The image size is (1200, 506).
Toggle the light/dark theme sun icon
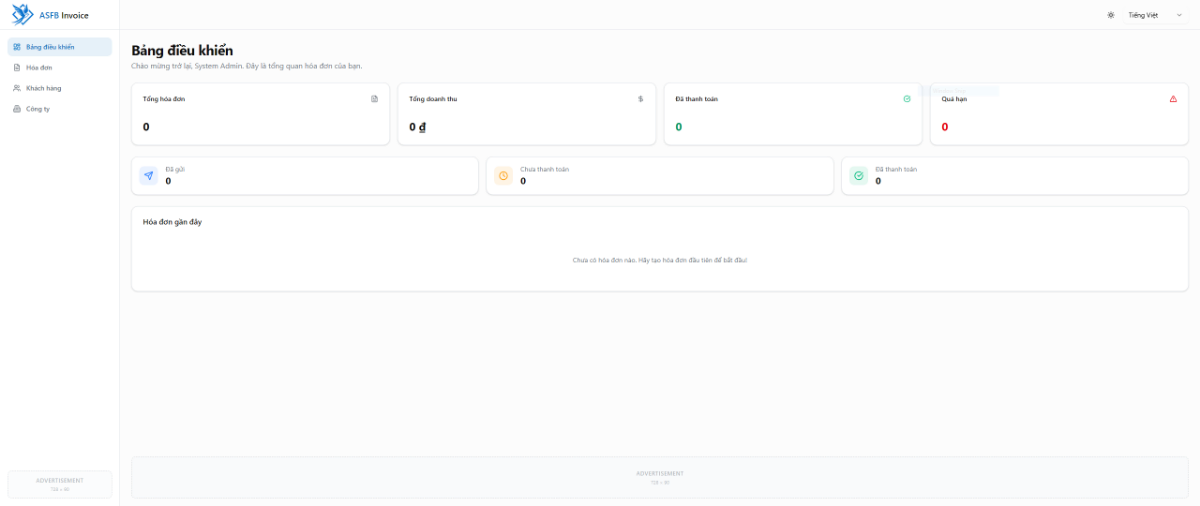pos(1111,15)
